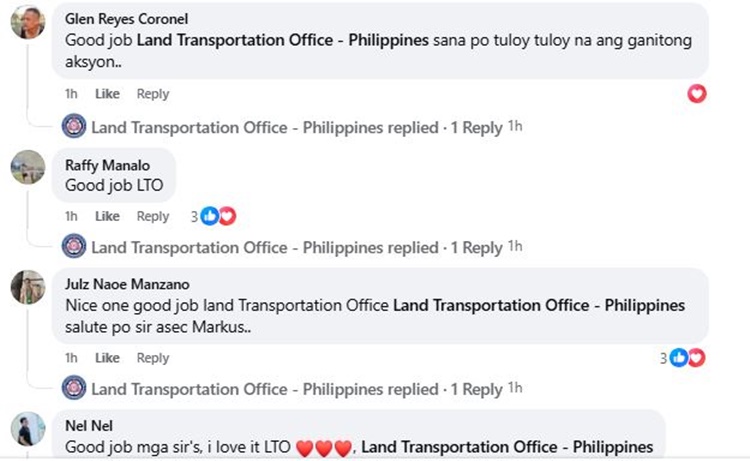Open Julz Naoe Manzano's profile photo
This screenshot has height=461, width=750.
[x=27, y=287]
